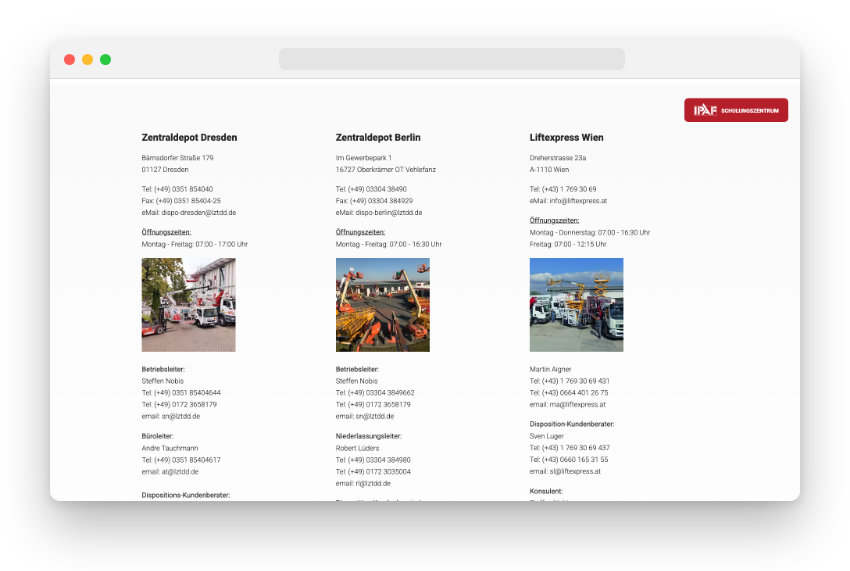Click name Robert Lüders

point(357,448)
